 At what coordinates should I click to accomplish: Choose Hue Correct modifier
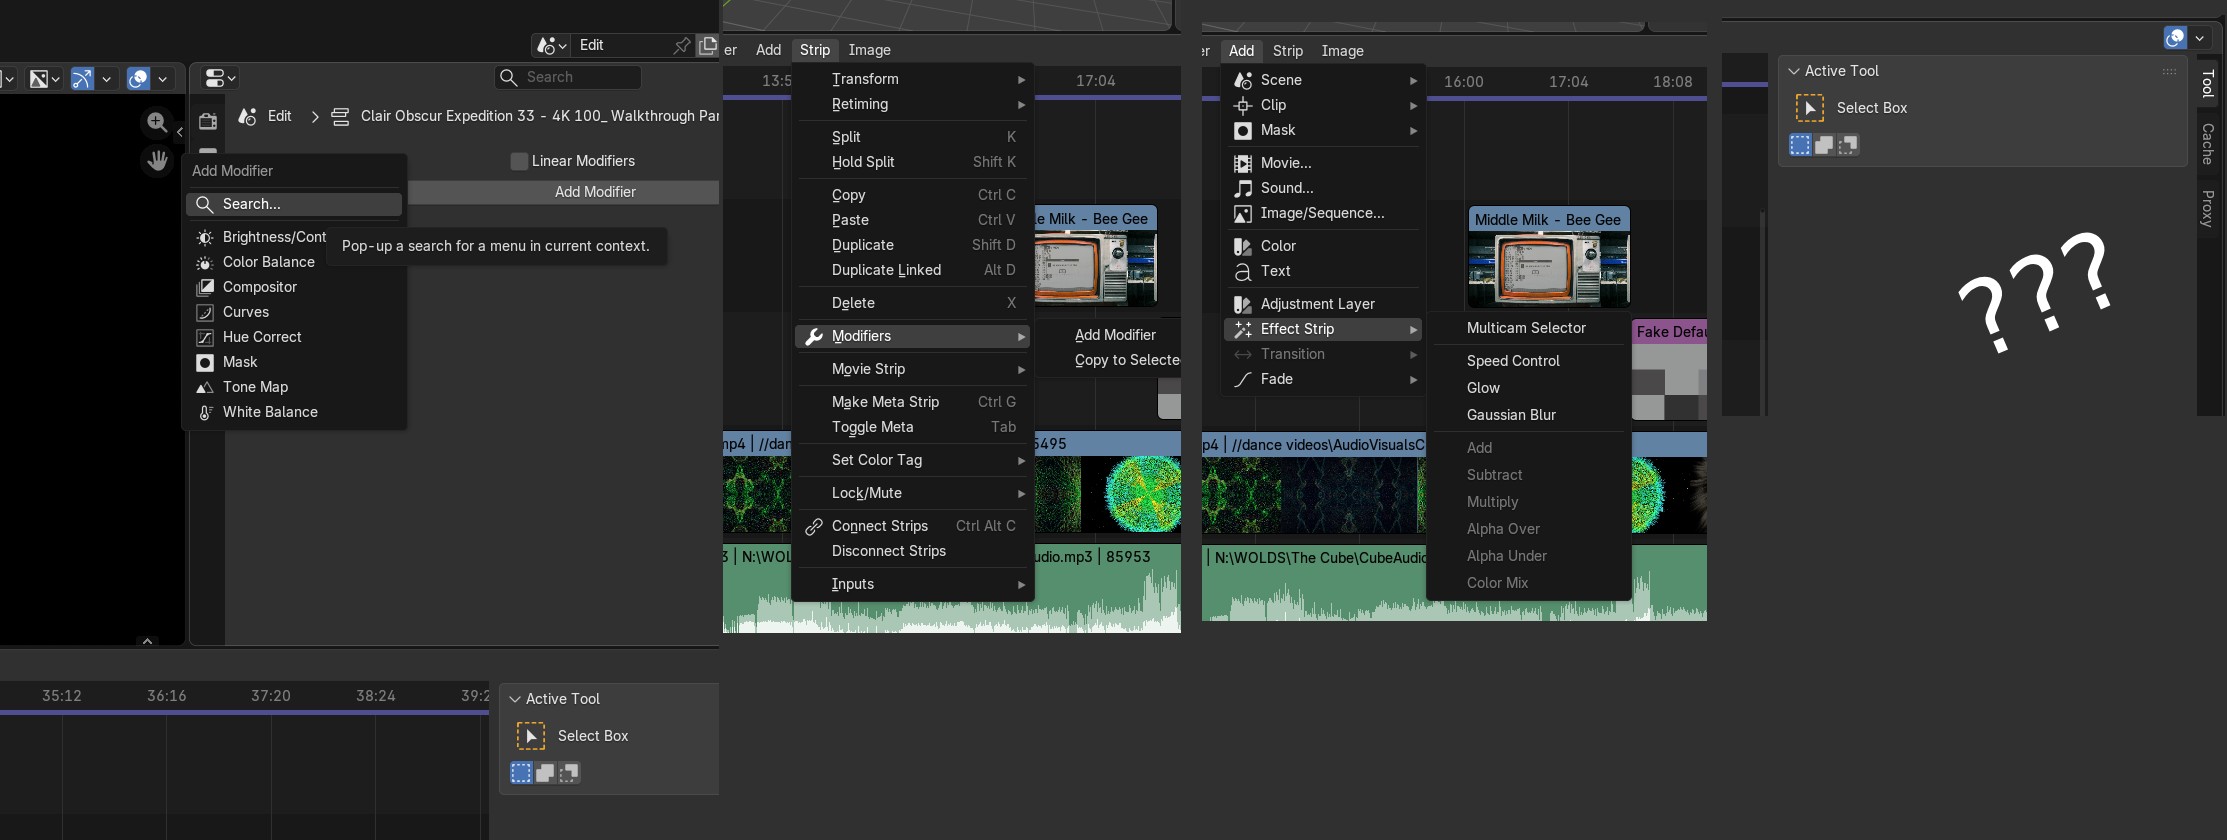295,337
